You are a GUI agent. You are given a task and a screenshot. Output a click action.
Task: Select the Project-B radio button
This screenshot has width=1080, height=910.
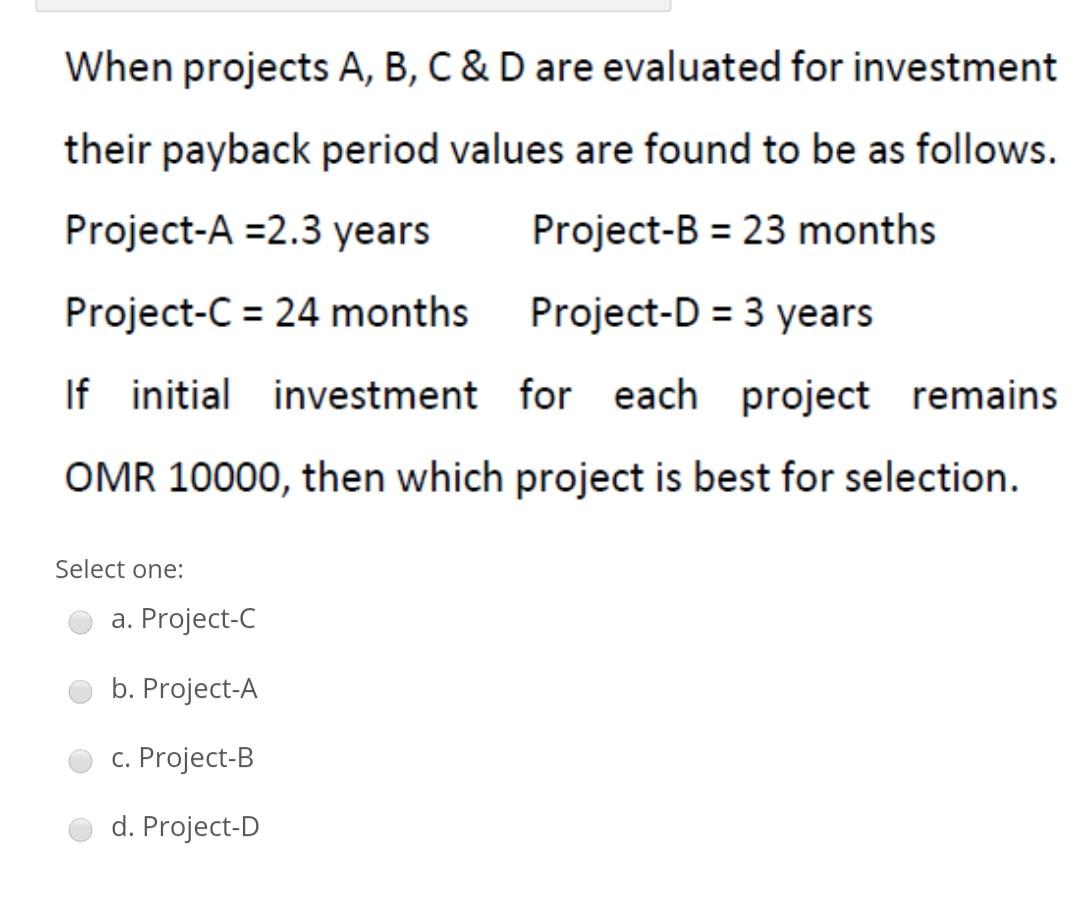click(80, 760)
